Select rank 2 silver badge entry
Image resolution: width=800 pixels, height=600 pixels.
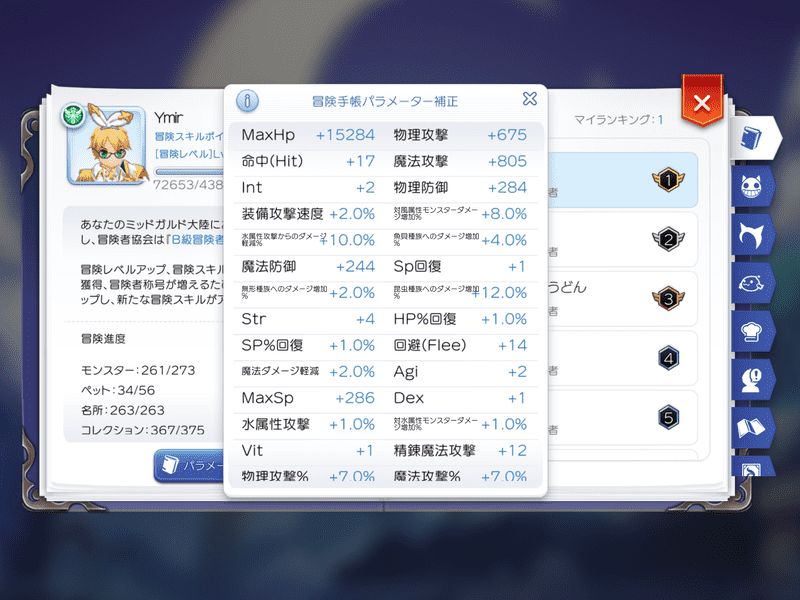pyautogui.click(x=622, y=239)
